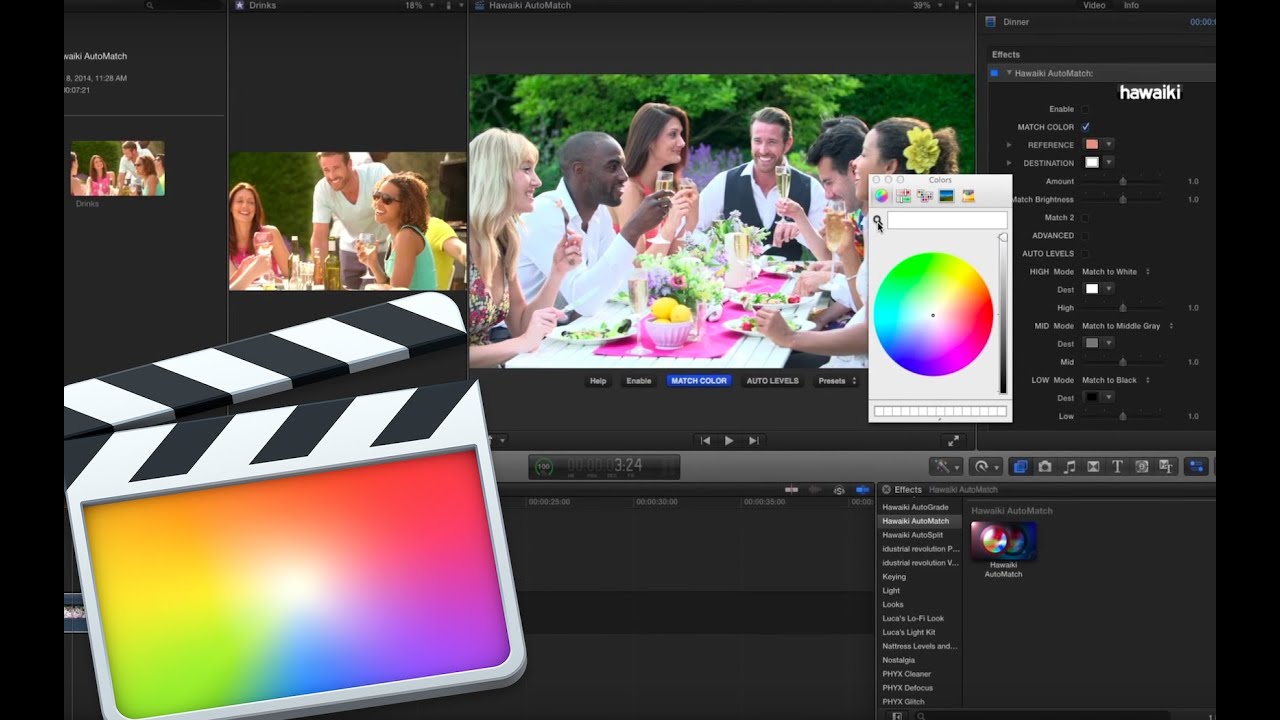Select the crayons picker mode
1280x720 pixels.
click(x=968, y=196)
